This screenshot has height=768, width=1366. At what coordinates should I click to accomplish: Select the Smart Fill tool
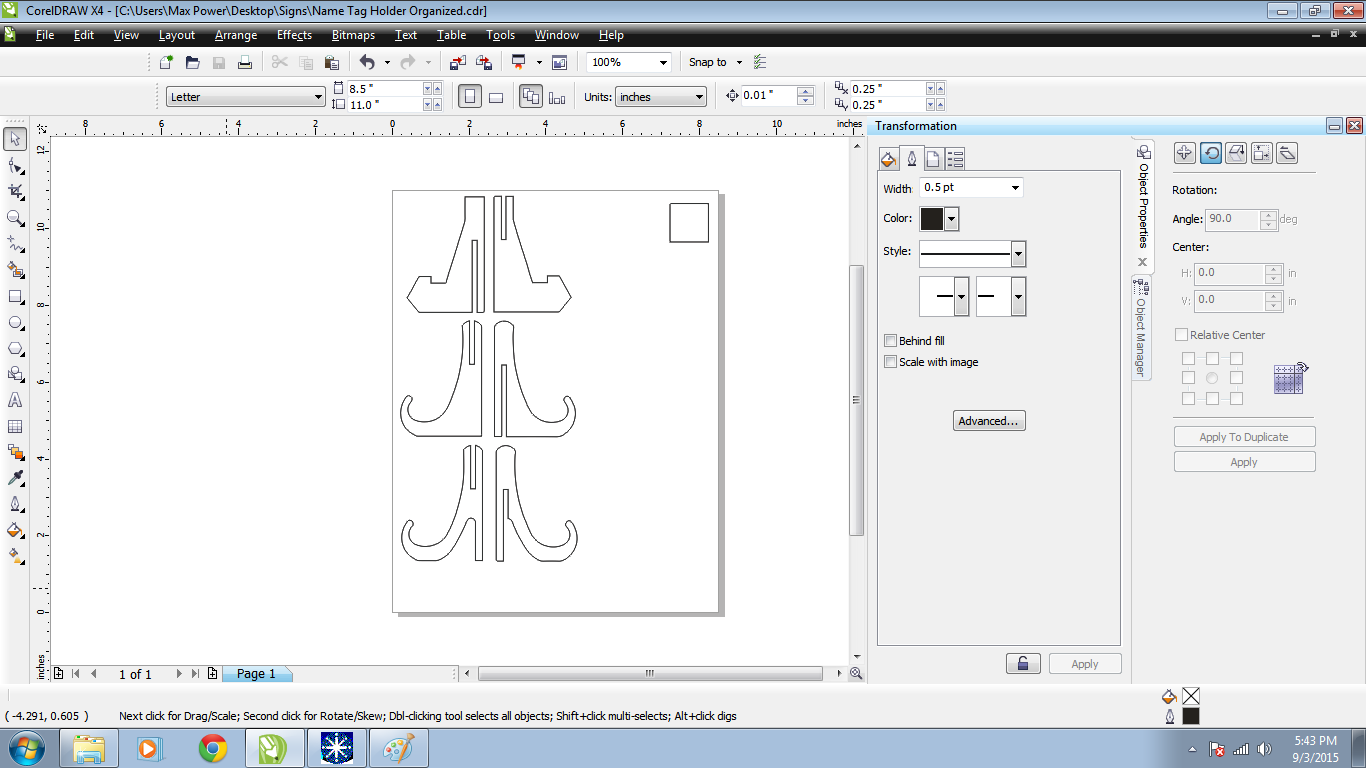coord(15,269)
